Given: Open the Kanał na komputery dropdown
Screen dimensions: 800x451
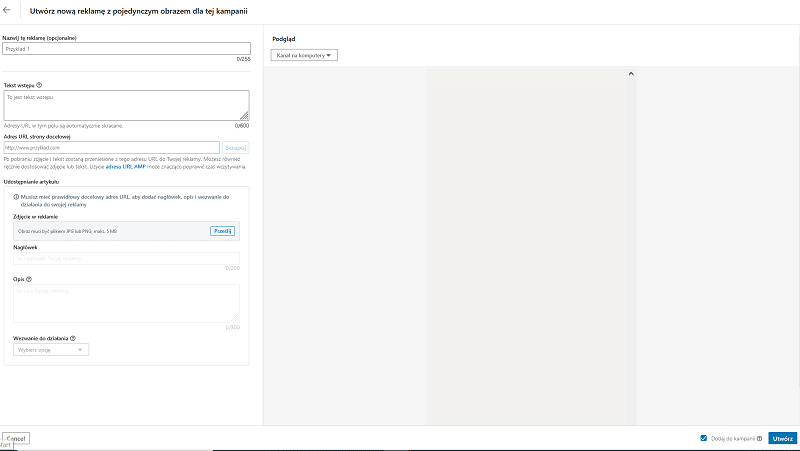Looking at the screenshot, I should coord(304,55).
